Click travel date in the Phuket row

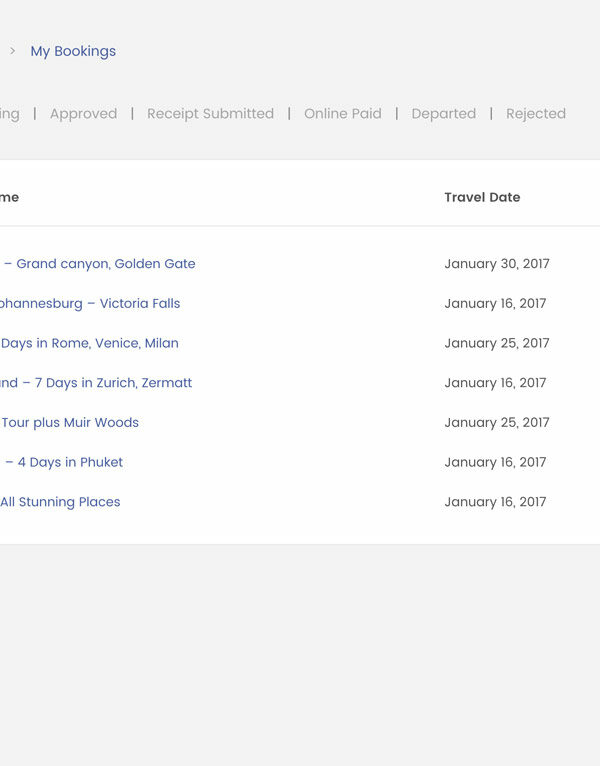pyautogui.click(x=495, y=463)
